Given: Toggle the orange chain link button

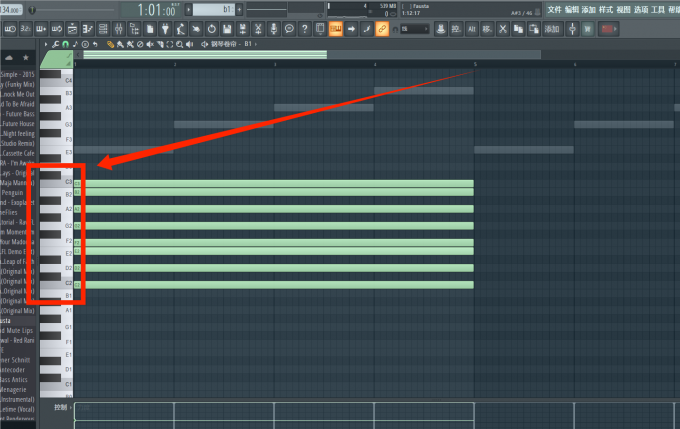Looking at the screenshot, I should [x=382, y=29].
